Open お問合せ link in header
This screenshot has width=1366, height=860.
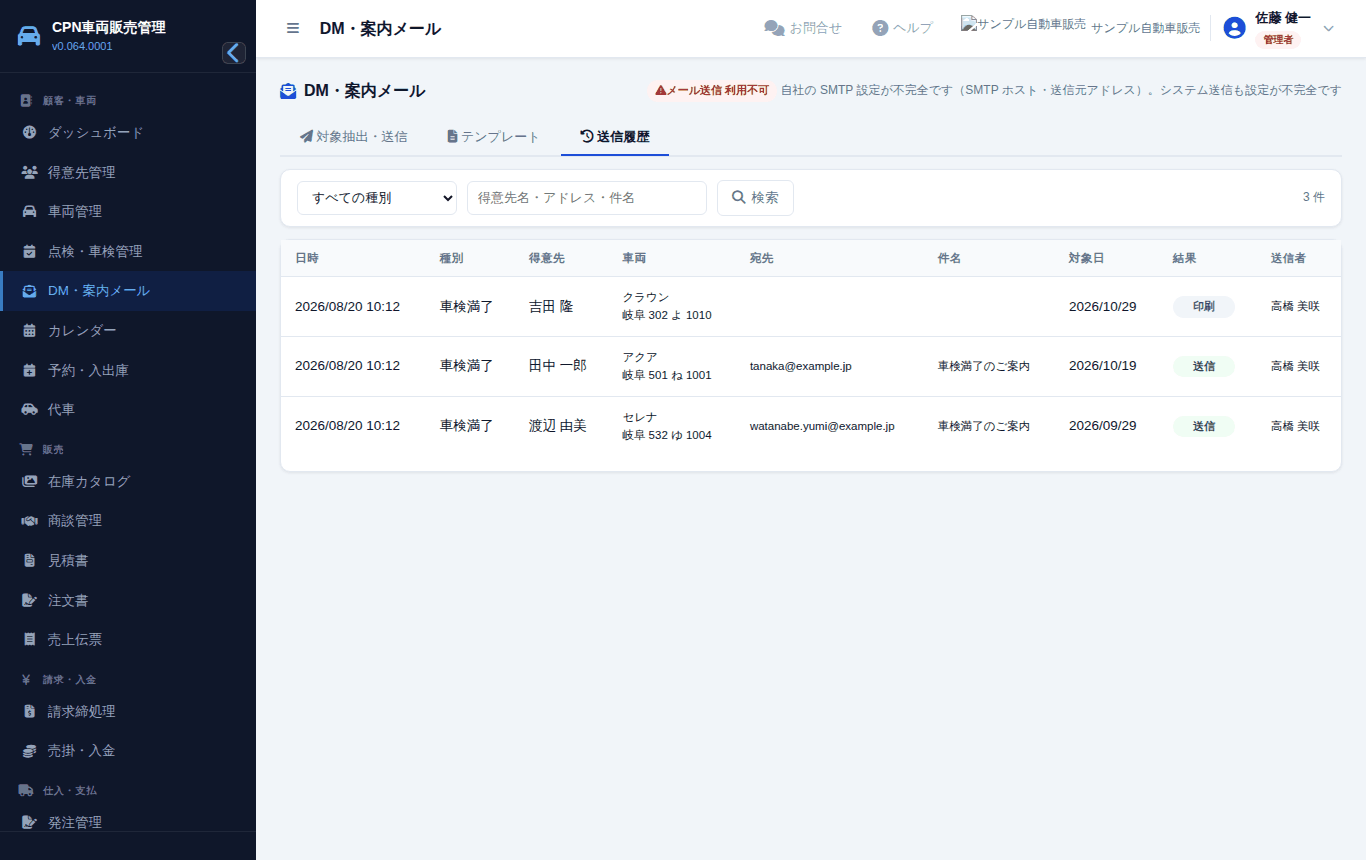pyautogui.click(x=803, y=28)
